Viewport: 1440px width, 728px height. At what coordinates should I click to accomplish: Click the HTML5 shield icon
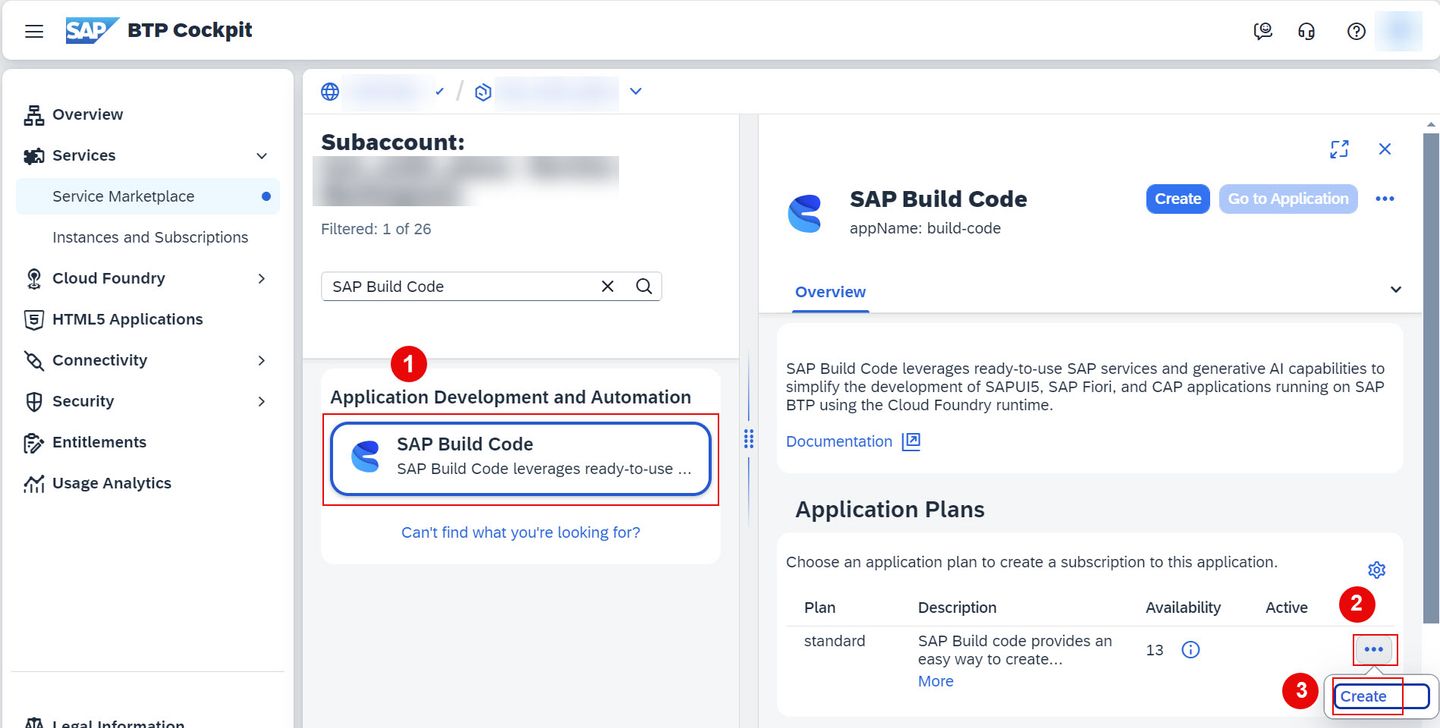[34, 320]
